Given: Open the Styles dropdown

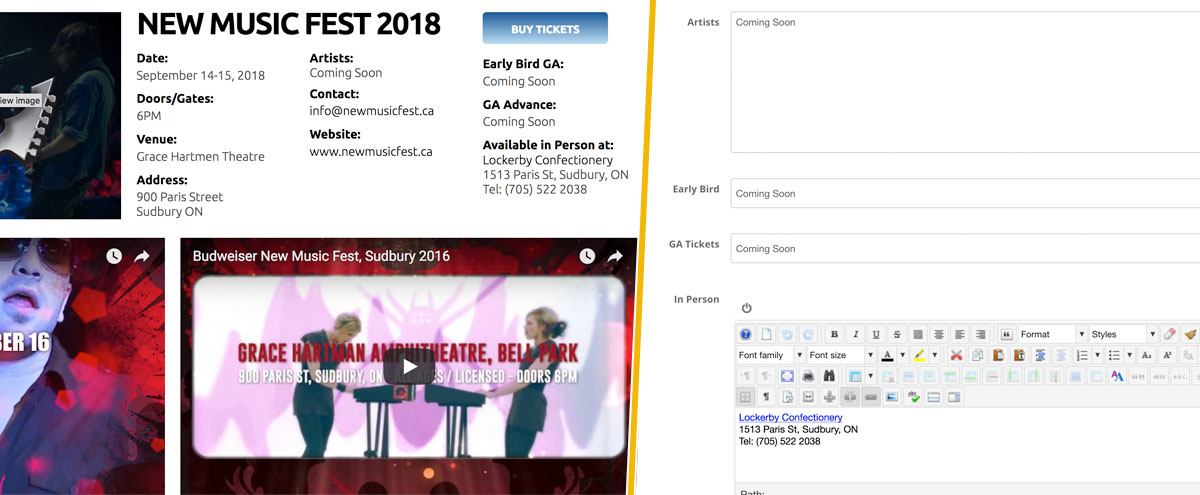Looking at the screenshot, I should (1124, 334).
